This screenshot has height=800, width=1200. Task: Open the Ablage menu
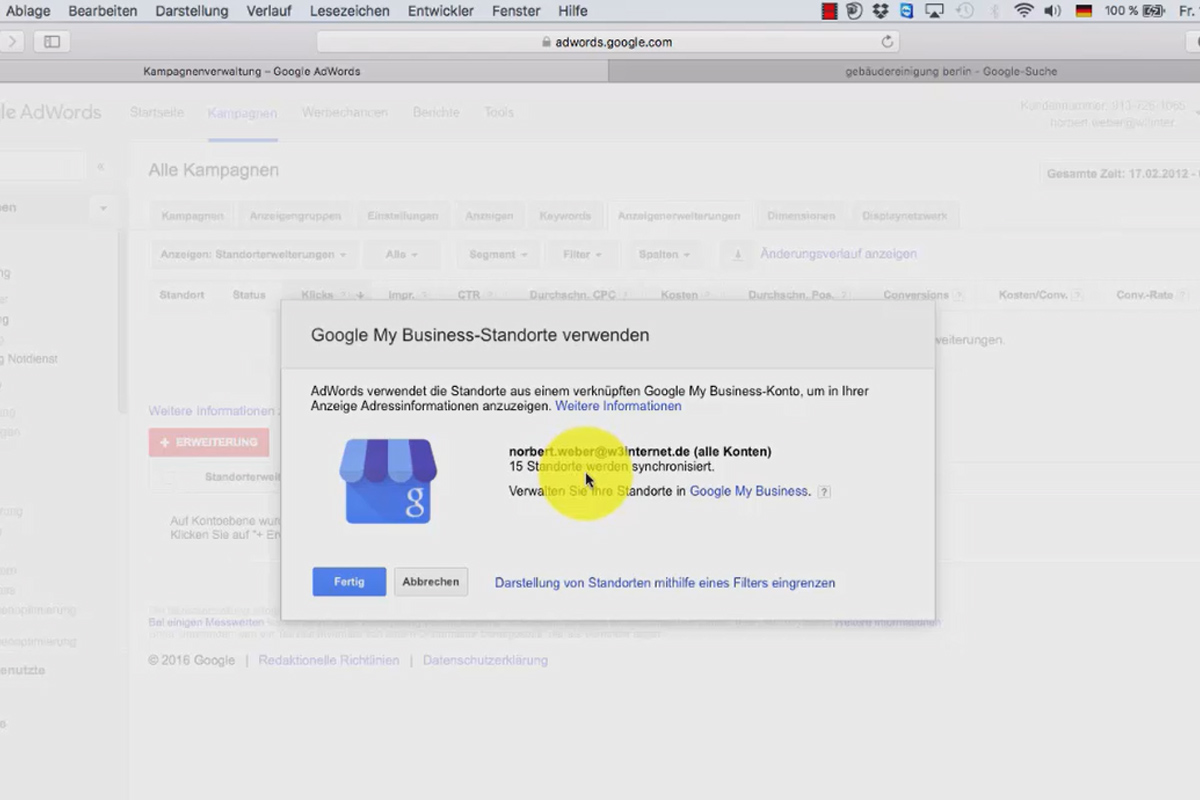[28, 11]
